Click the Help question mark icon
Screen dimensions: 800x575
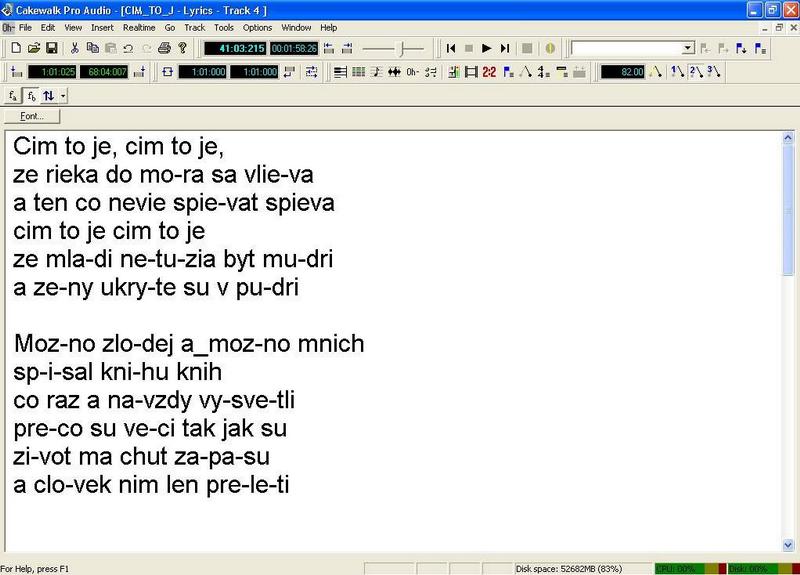(x=182, y=48)
